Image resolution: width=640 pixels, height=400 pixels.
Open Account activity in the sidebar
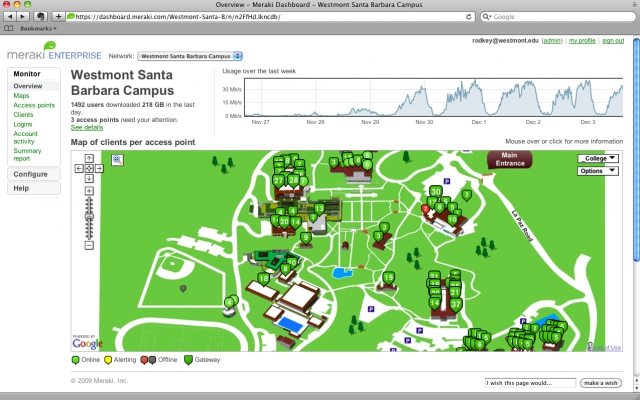tap(25, 138)
